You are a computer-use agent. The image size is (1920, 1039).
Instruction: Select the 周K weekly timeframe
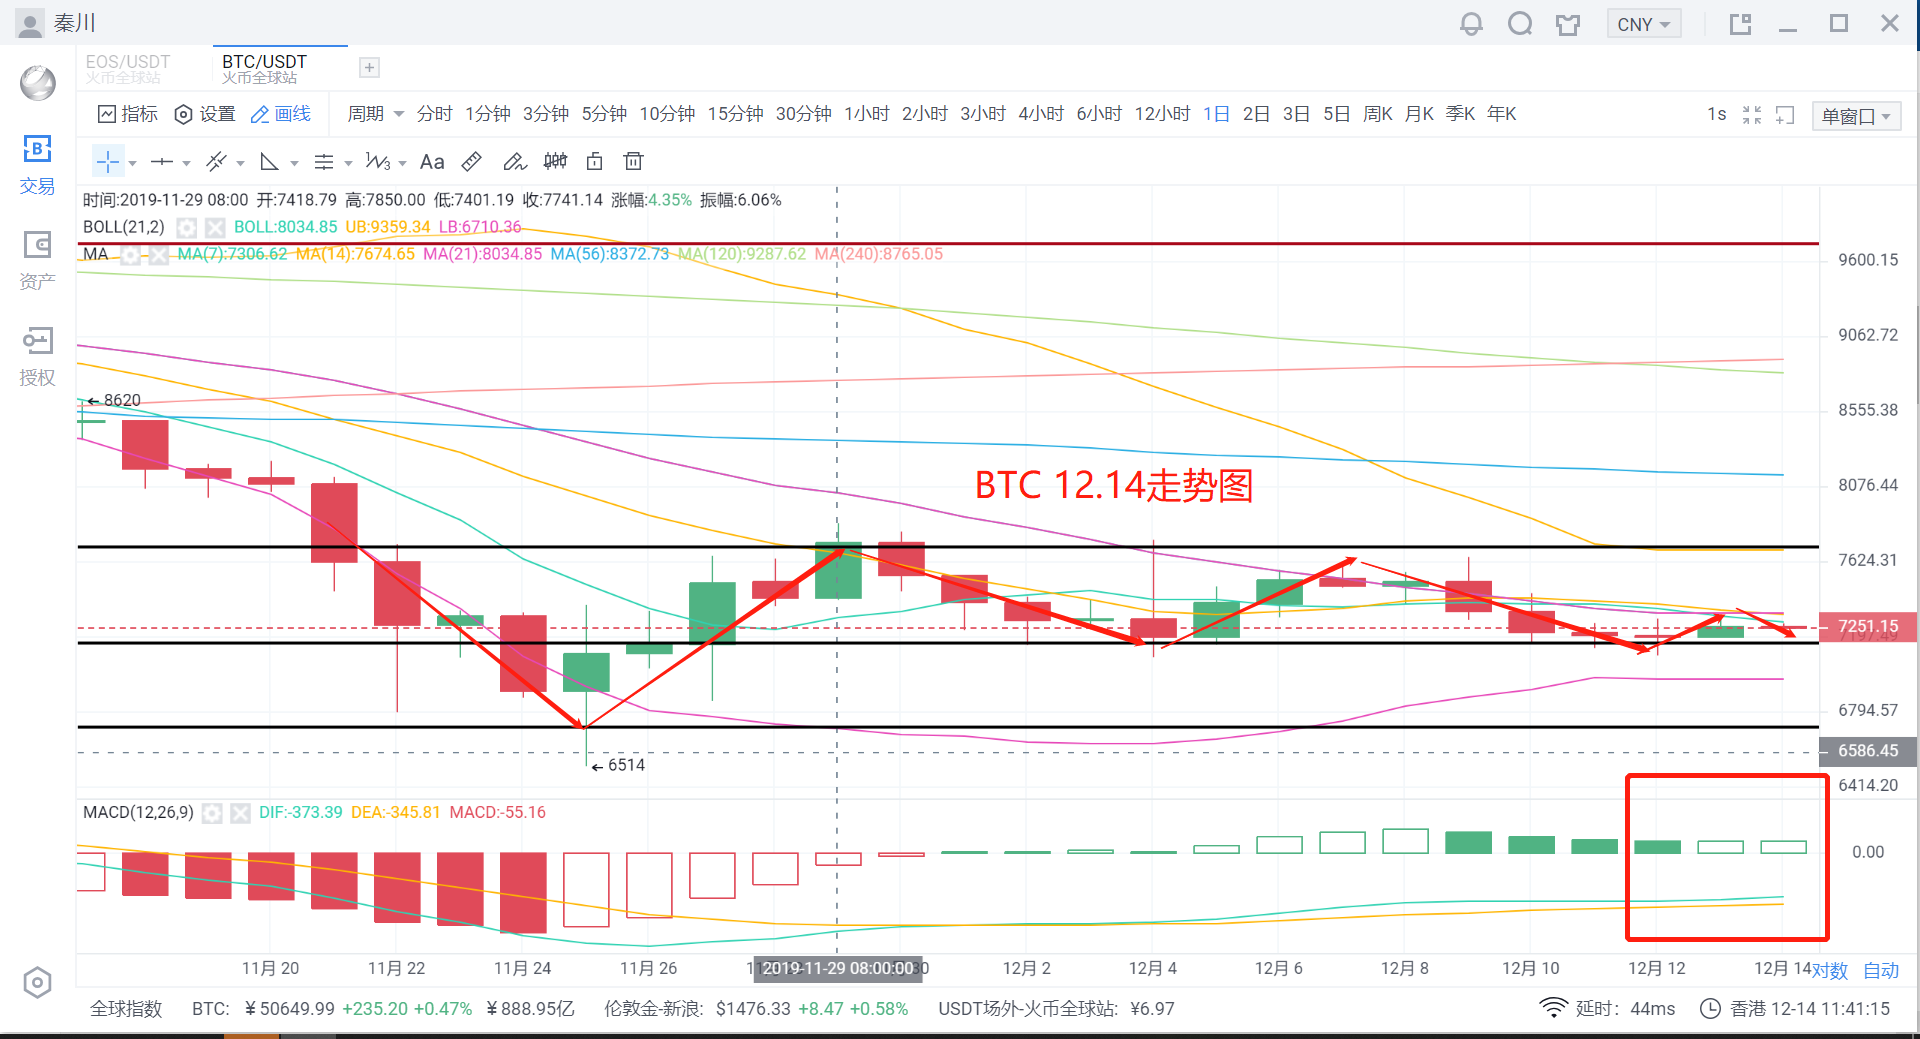tap(1378, 114)
